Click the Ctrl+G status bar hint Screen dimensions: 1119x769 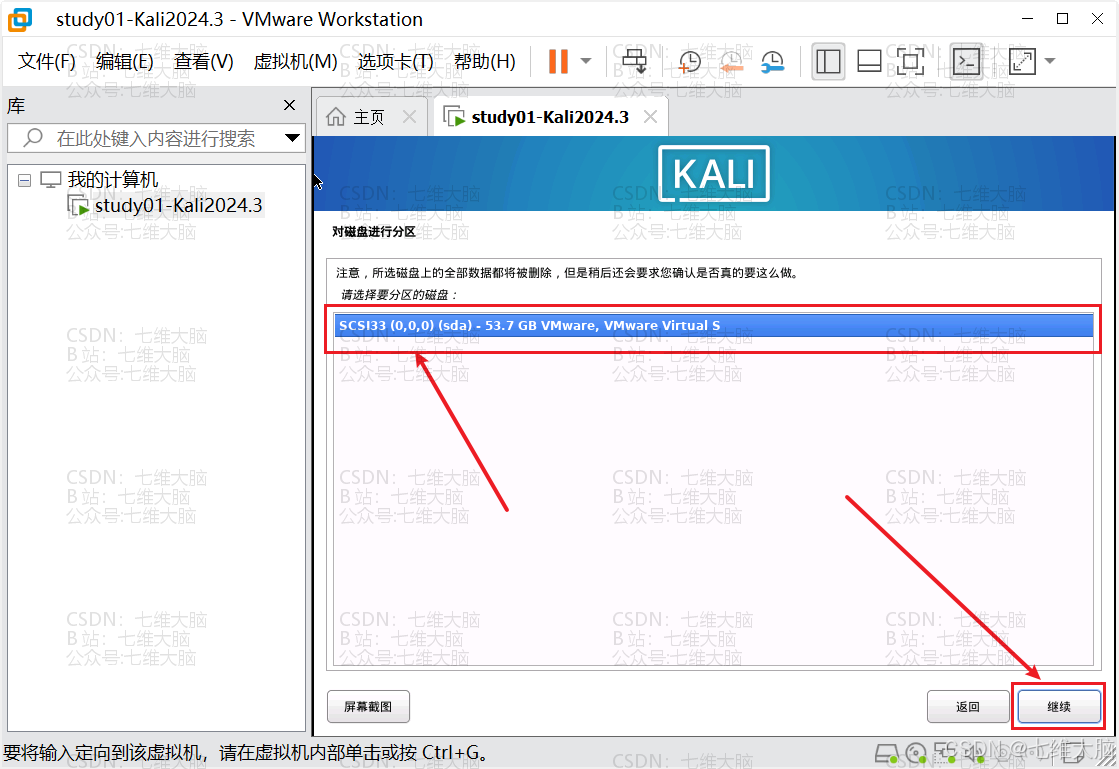(247, 753)
